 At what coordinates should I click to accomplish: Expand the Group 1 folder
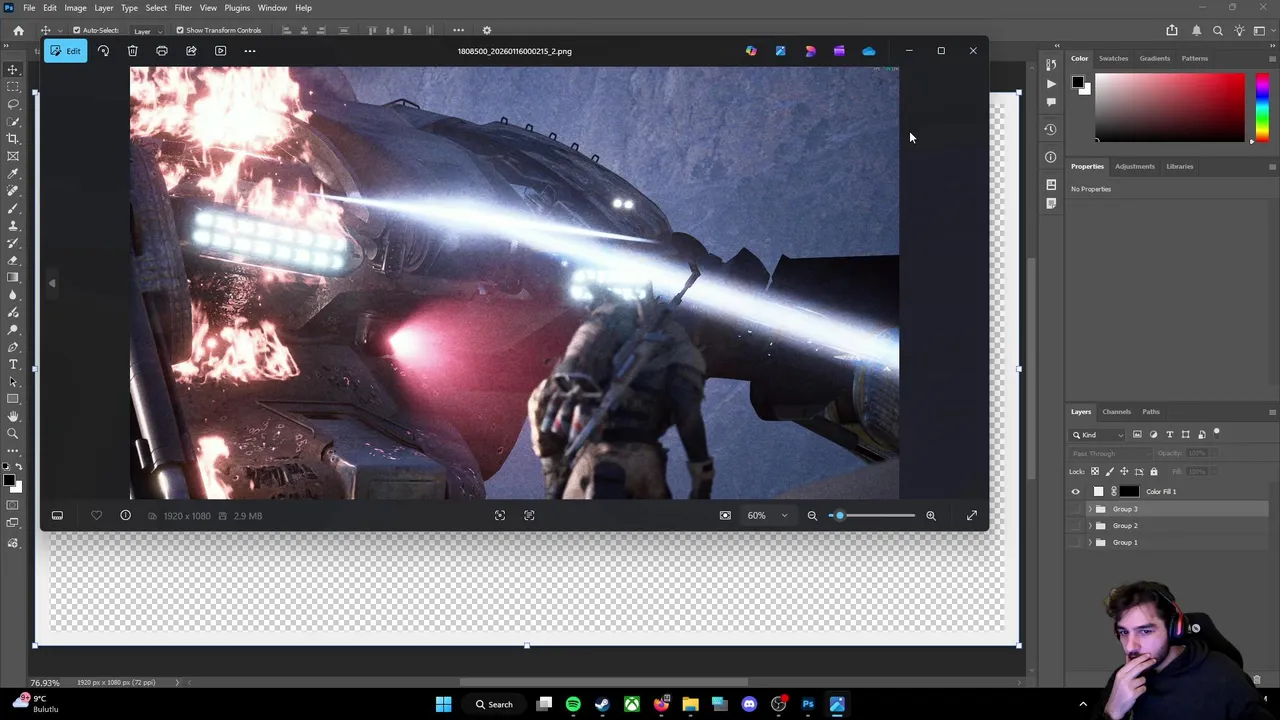(x=1090, y=543)
